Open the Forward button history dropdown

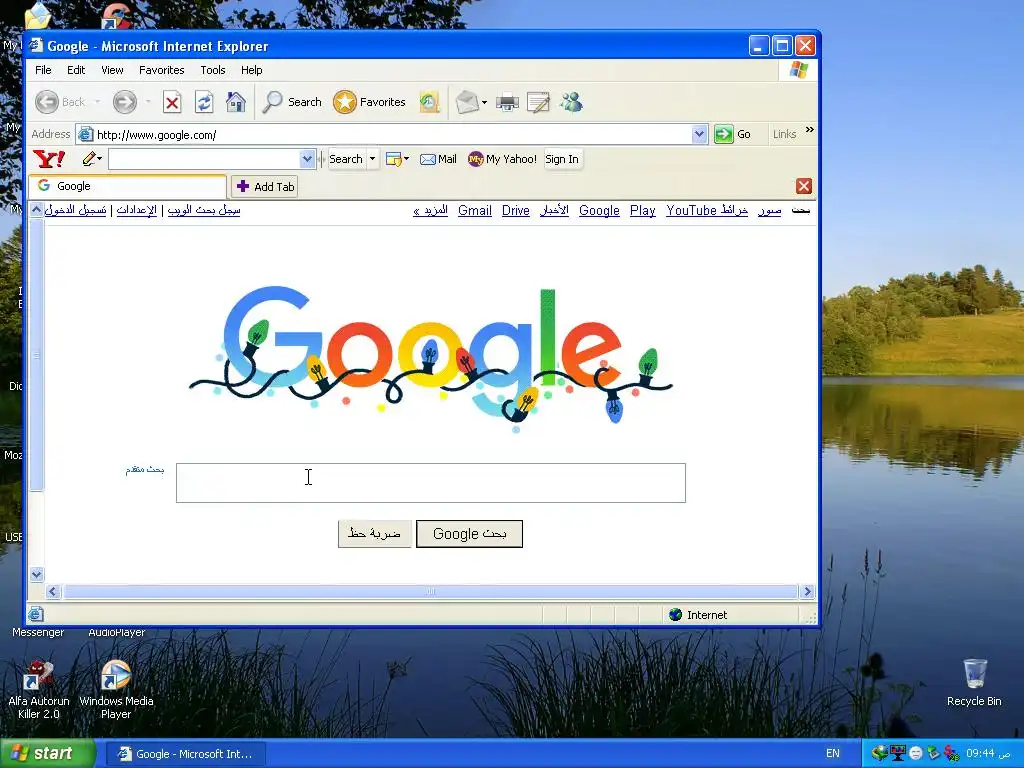(148, 102)
